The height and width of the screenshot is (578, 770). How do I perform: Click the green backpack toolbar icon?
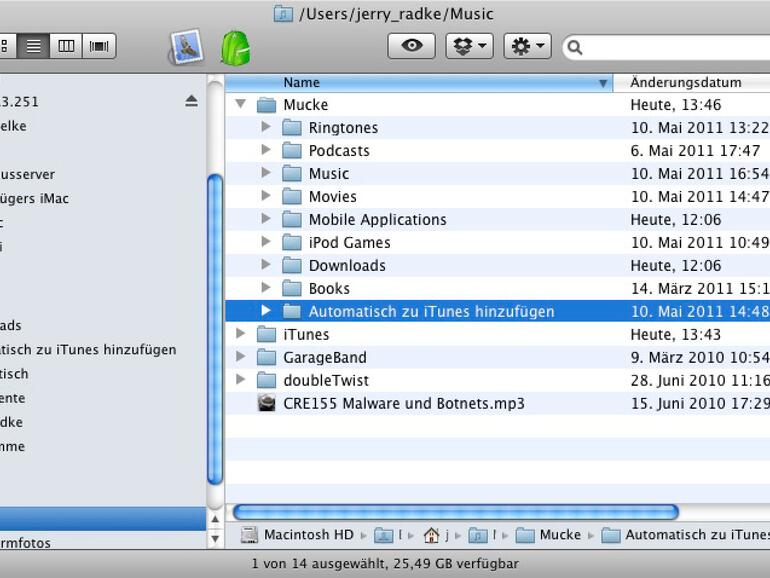click(x=235, y=48)
